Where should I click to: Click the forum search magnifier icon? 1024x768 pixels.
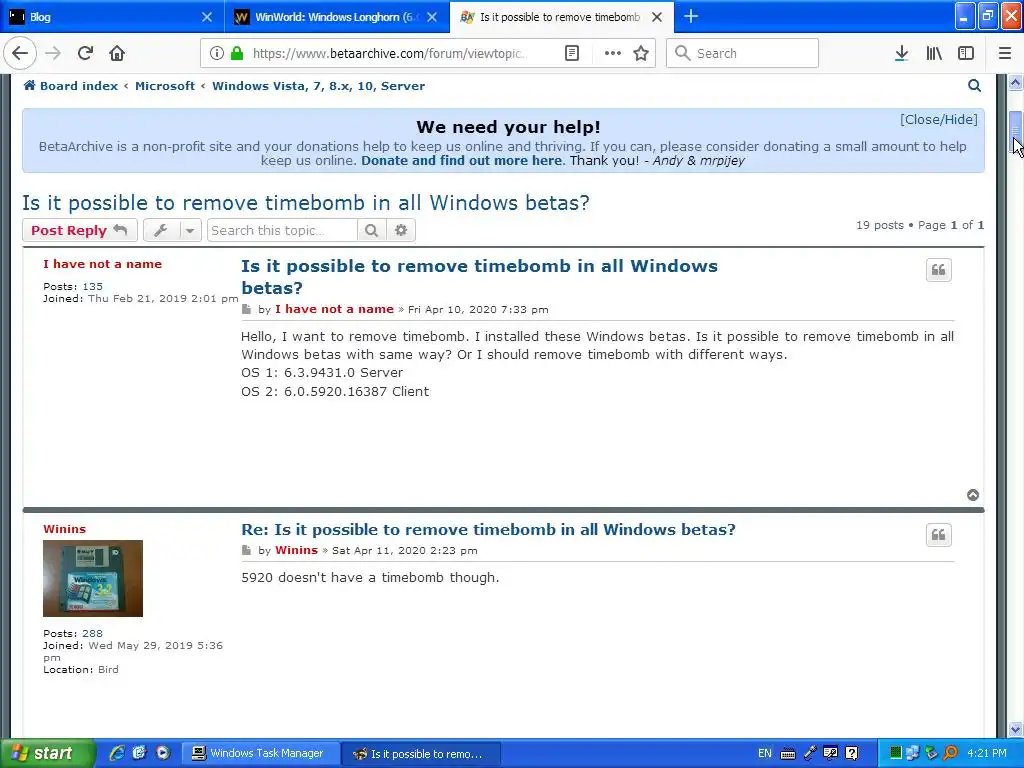[x=974, y=86]
